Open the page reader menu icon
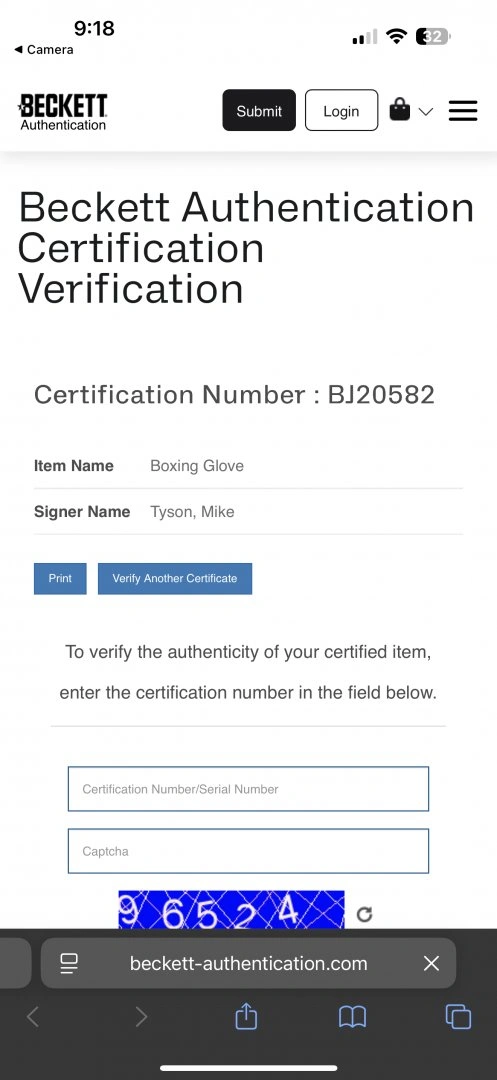This screenshot has height=1080, width=497. tap(70, 963)
